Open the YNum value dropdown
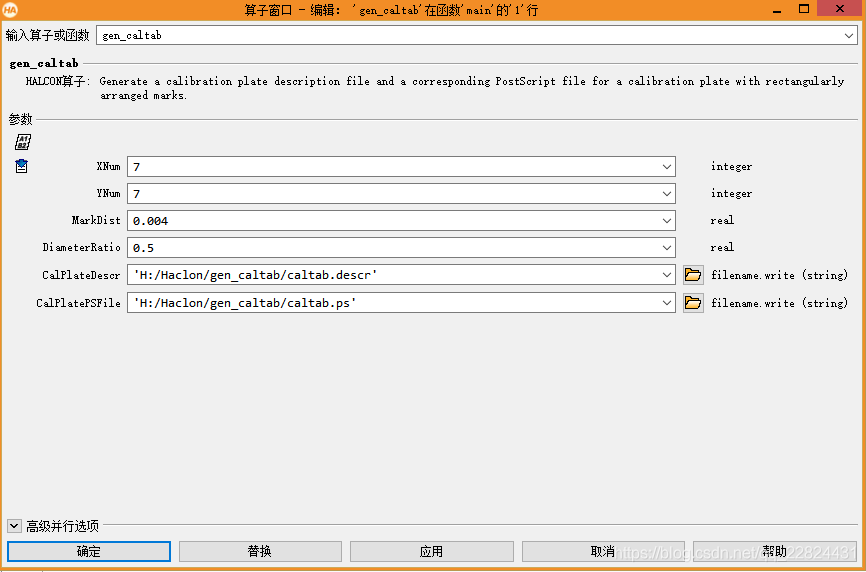The height and width of the screenshot is (572, 866). [x=667, y=194]
